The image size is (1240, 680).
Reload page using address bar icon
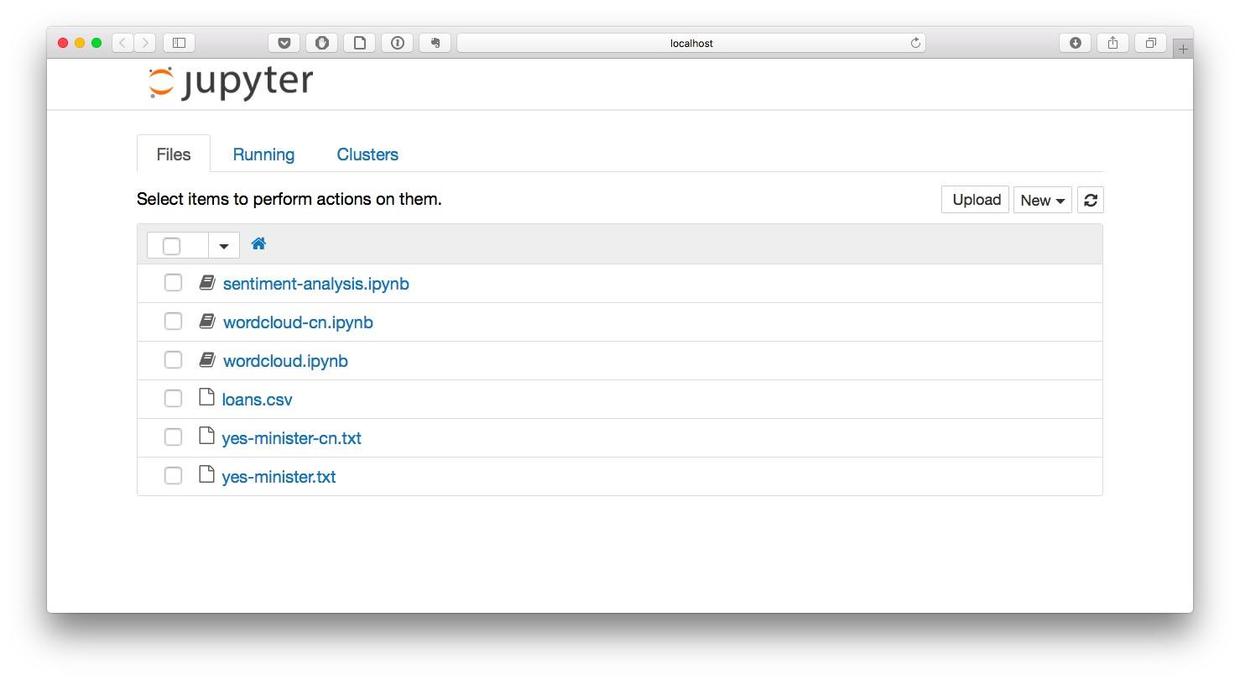click(915, 43)
